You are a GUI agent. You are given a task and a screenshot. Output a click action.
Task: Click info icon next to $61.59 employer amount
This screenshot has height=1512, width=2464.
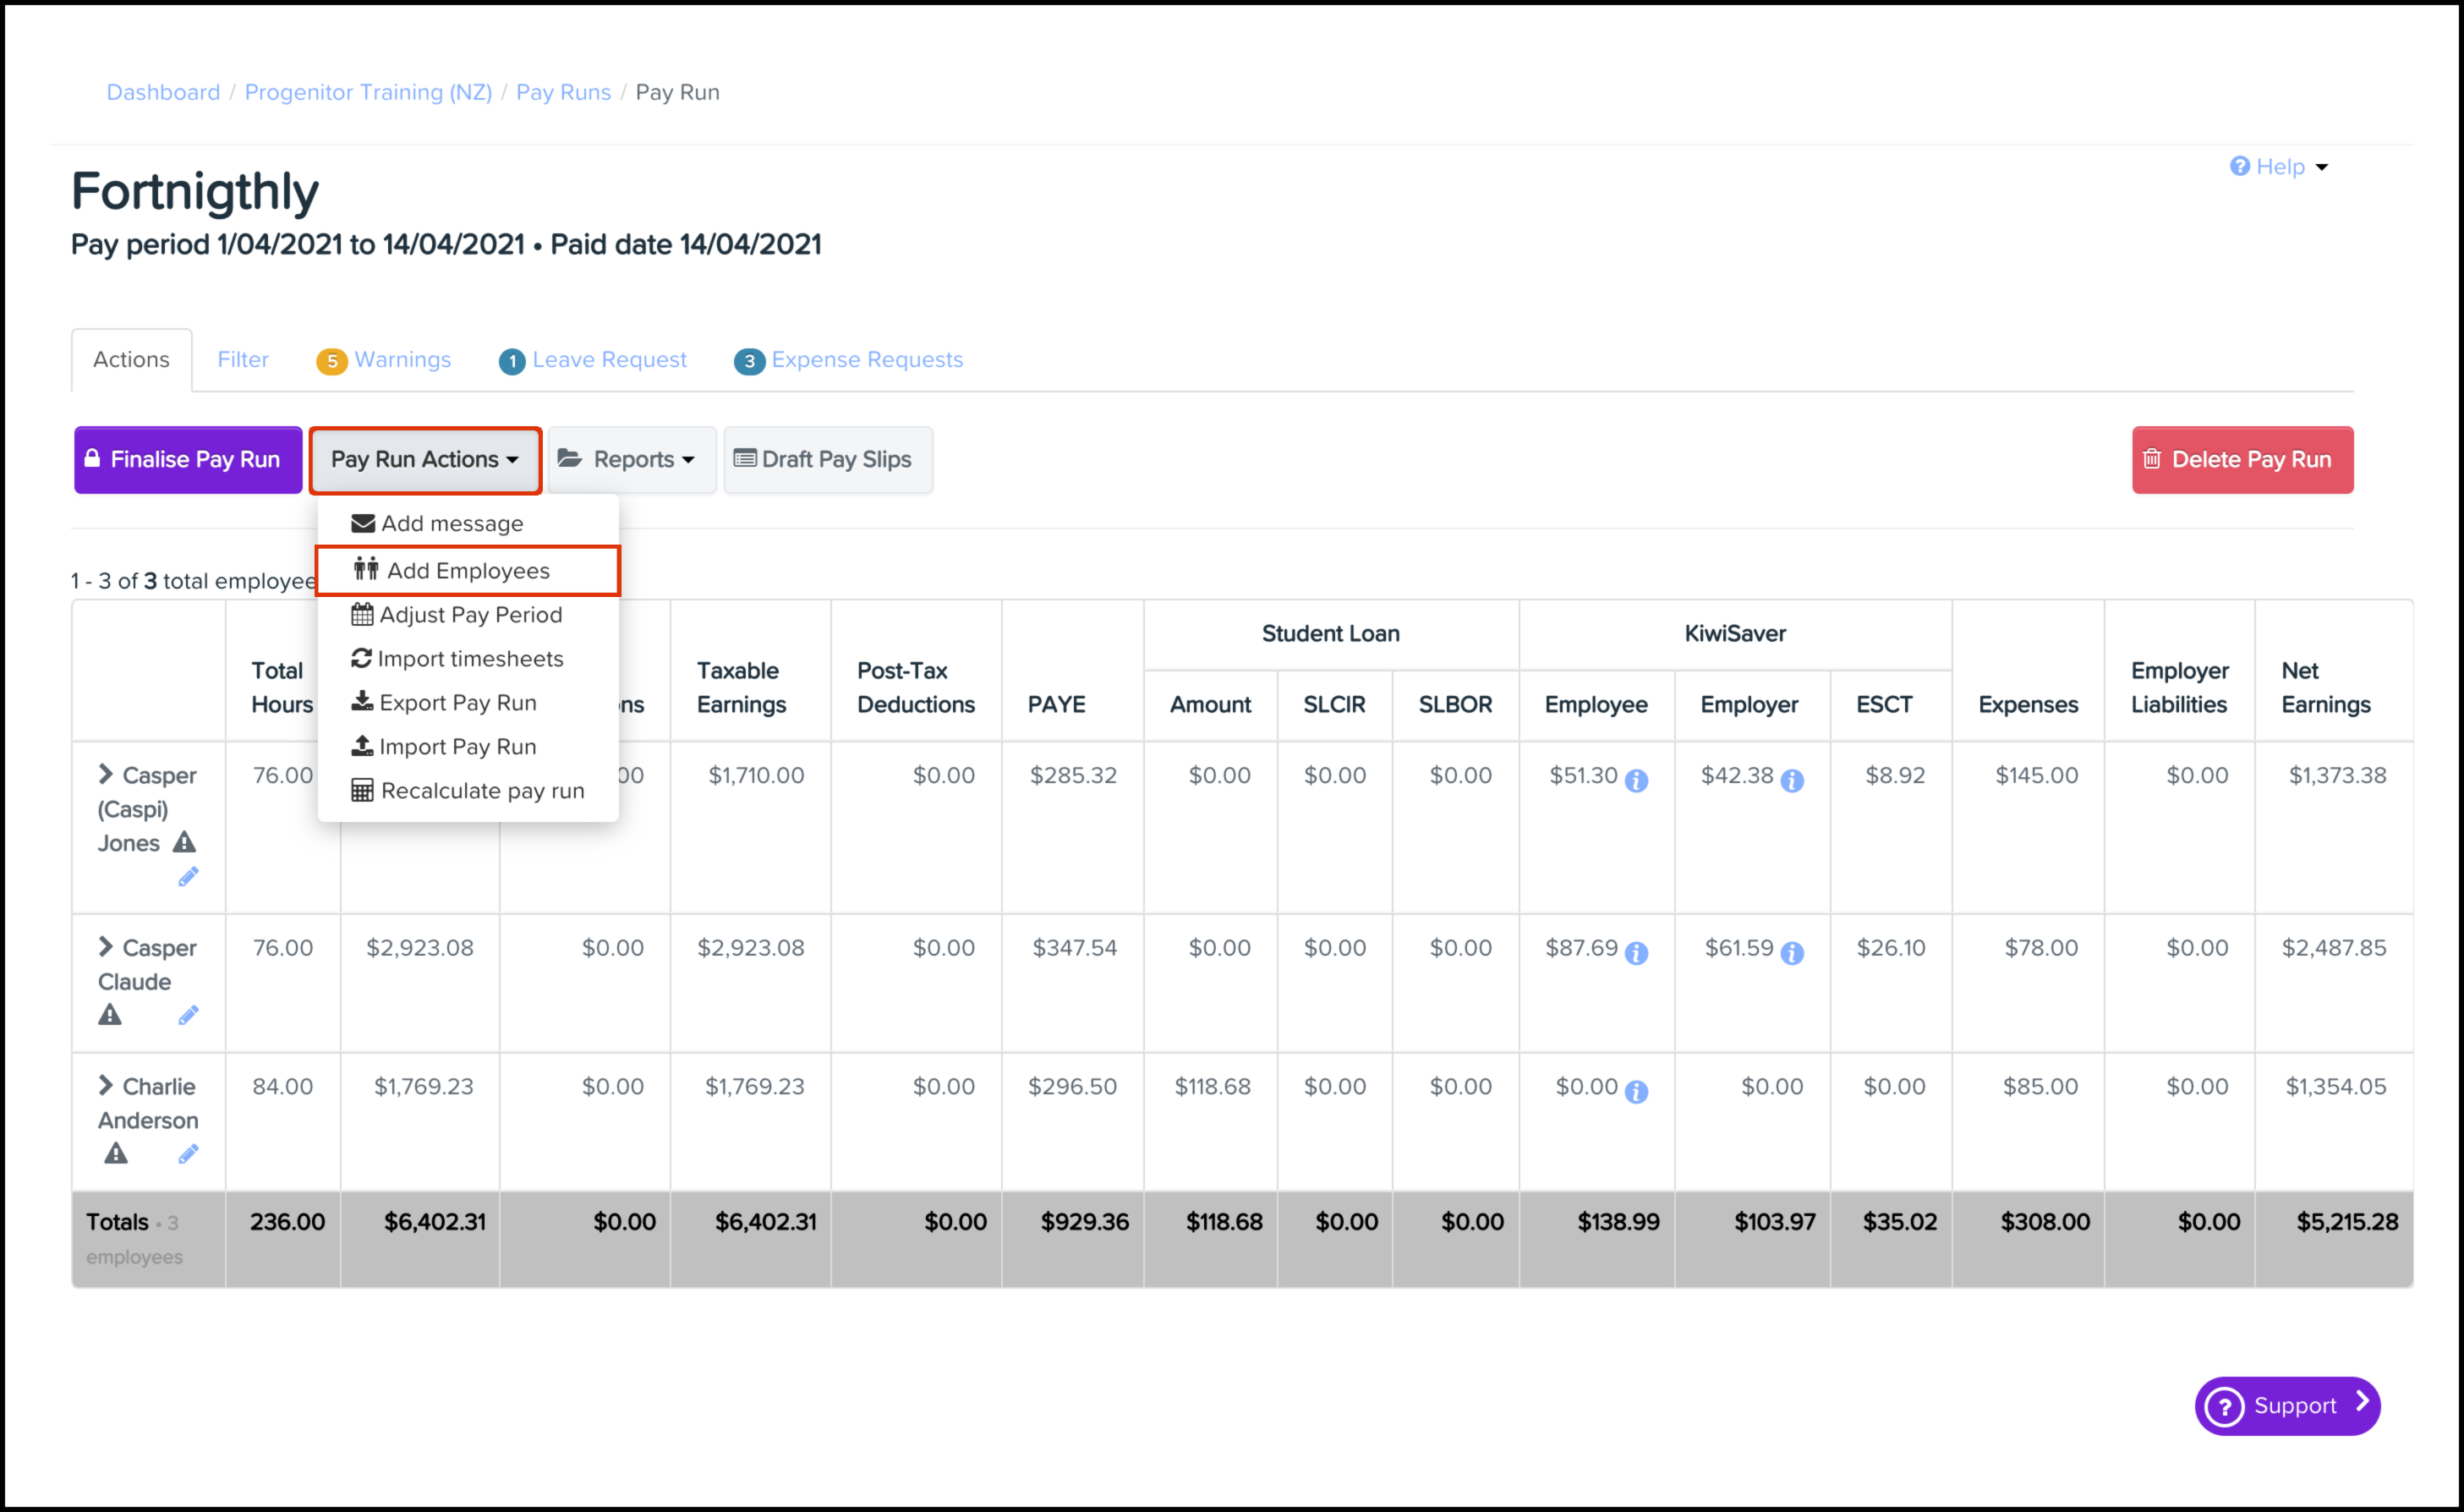[x=1792, y=953]
